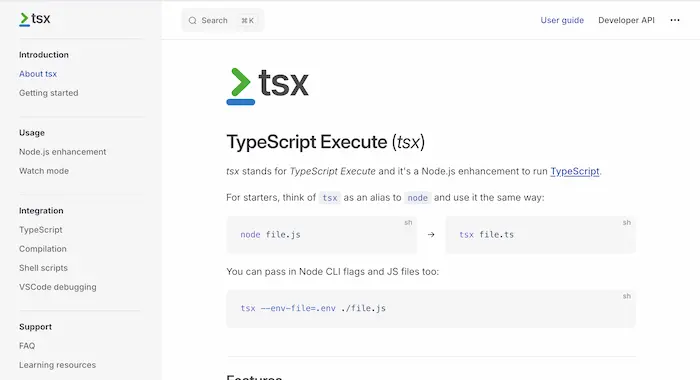Open the Shell scripts page
700x380 pixels.
coord(43,268)
